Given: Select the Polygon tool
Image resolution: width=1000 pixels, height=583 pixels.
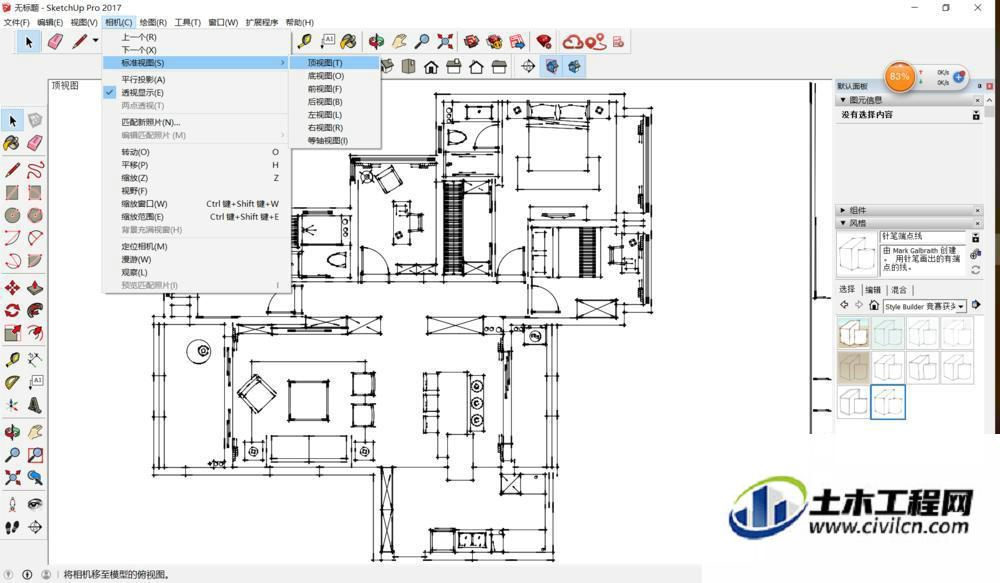Looking at the screenshot, I should pyautogui.click(x=35, y=215).
